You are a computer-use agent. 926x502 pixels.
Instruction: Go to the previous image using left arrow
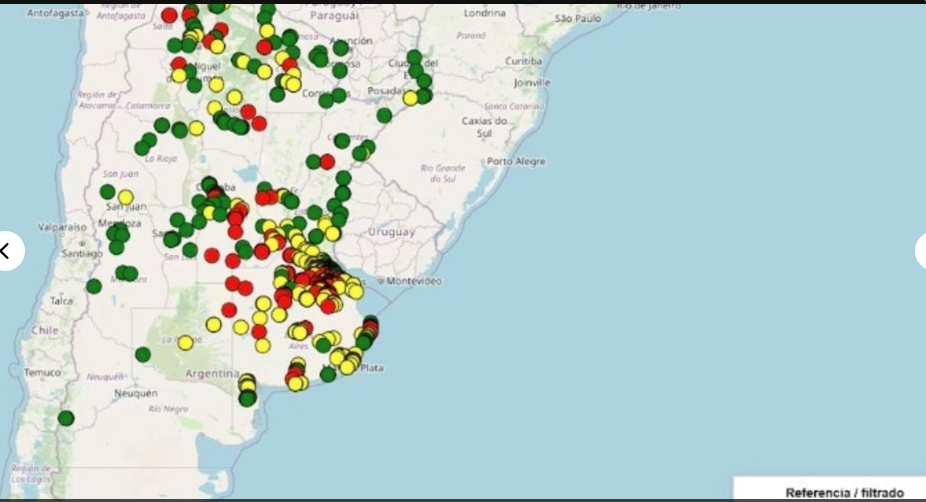click(5, 251)
